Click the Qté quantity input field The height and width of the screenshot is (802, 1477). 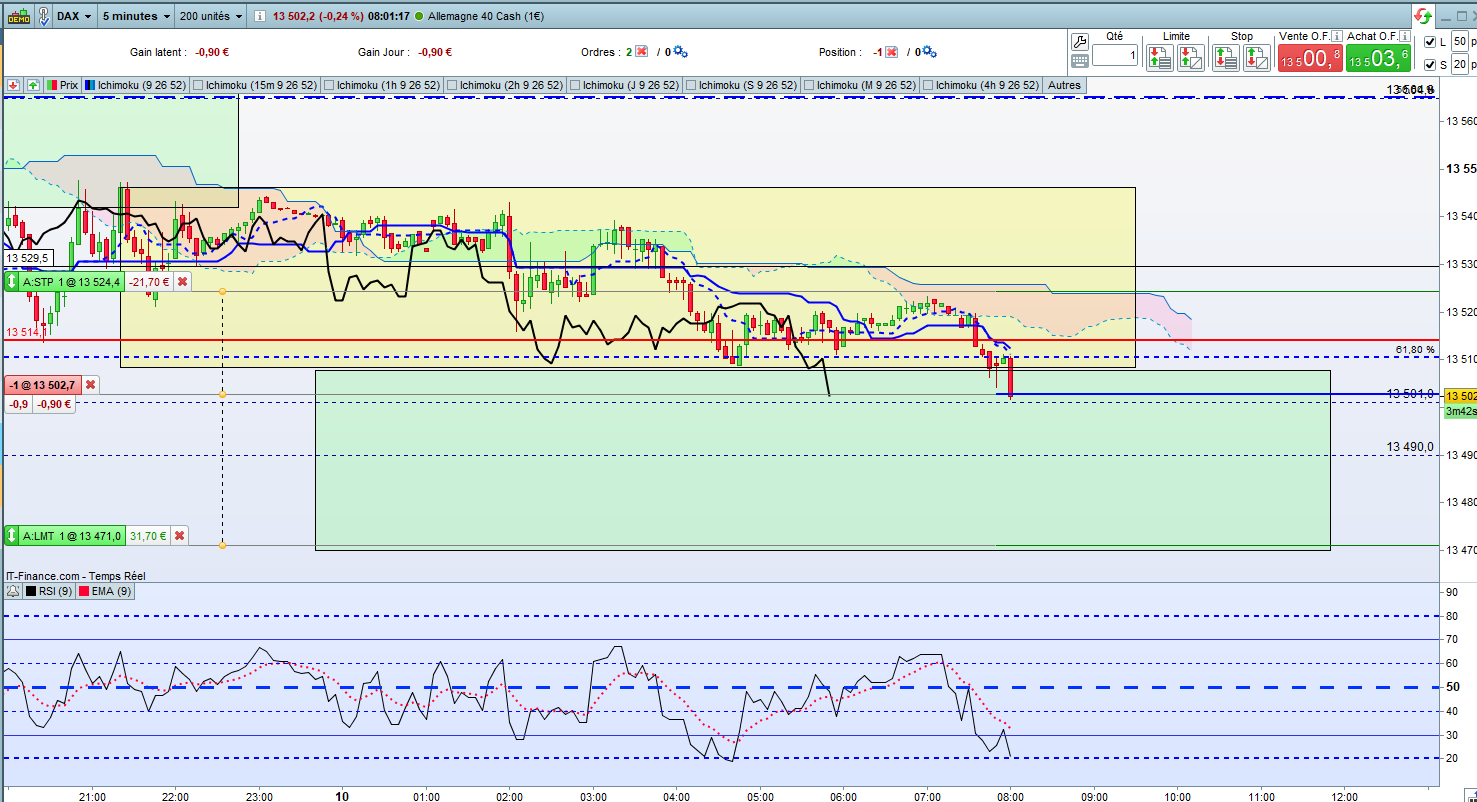point(1115,56)
